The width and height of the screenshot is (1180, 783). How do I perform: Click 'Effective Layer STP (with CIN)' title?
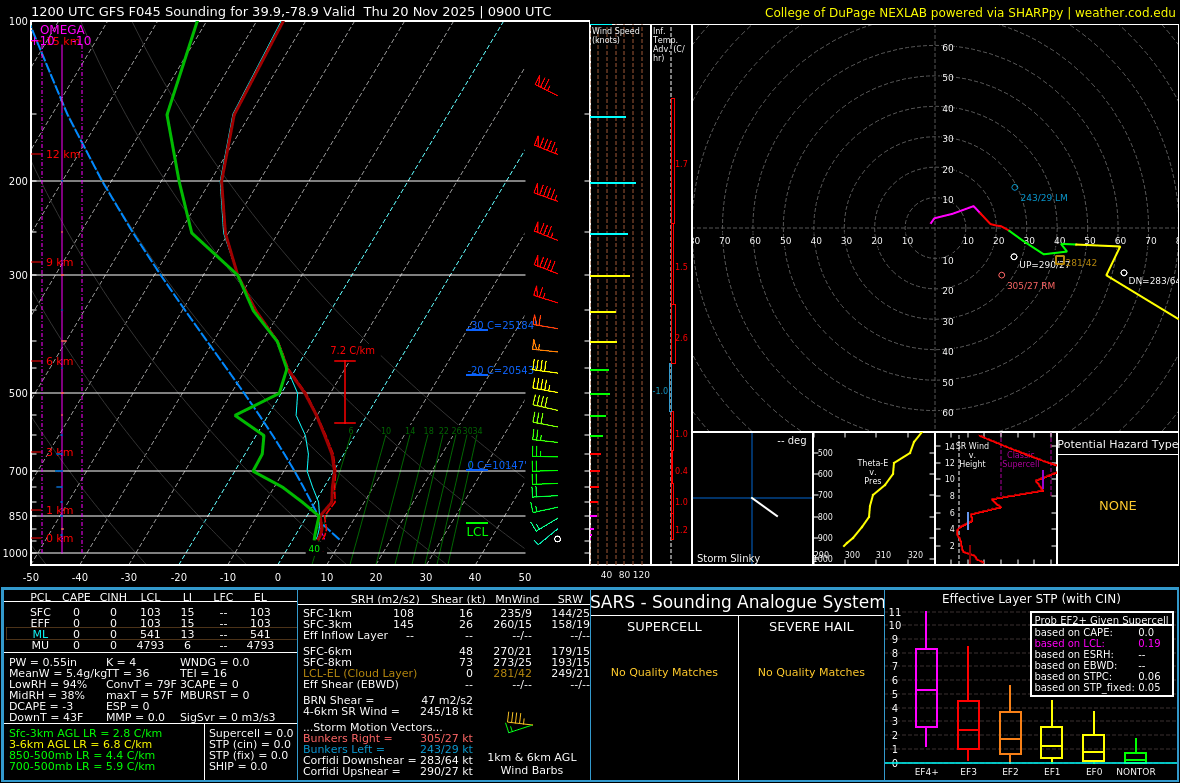click(1031, 599)
